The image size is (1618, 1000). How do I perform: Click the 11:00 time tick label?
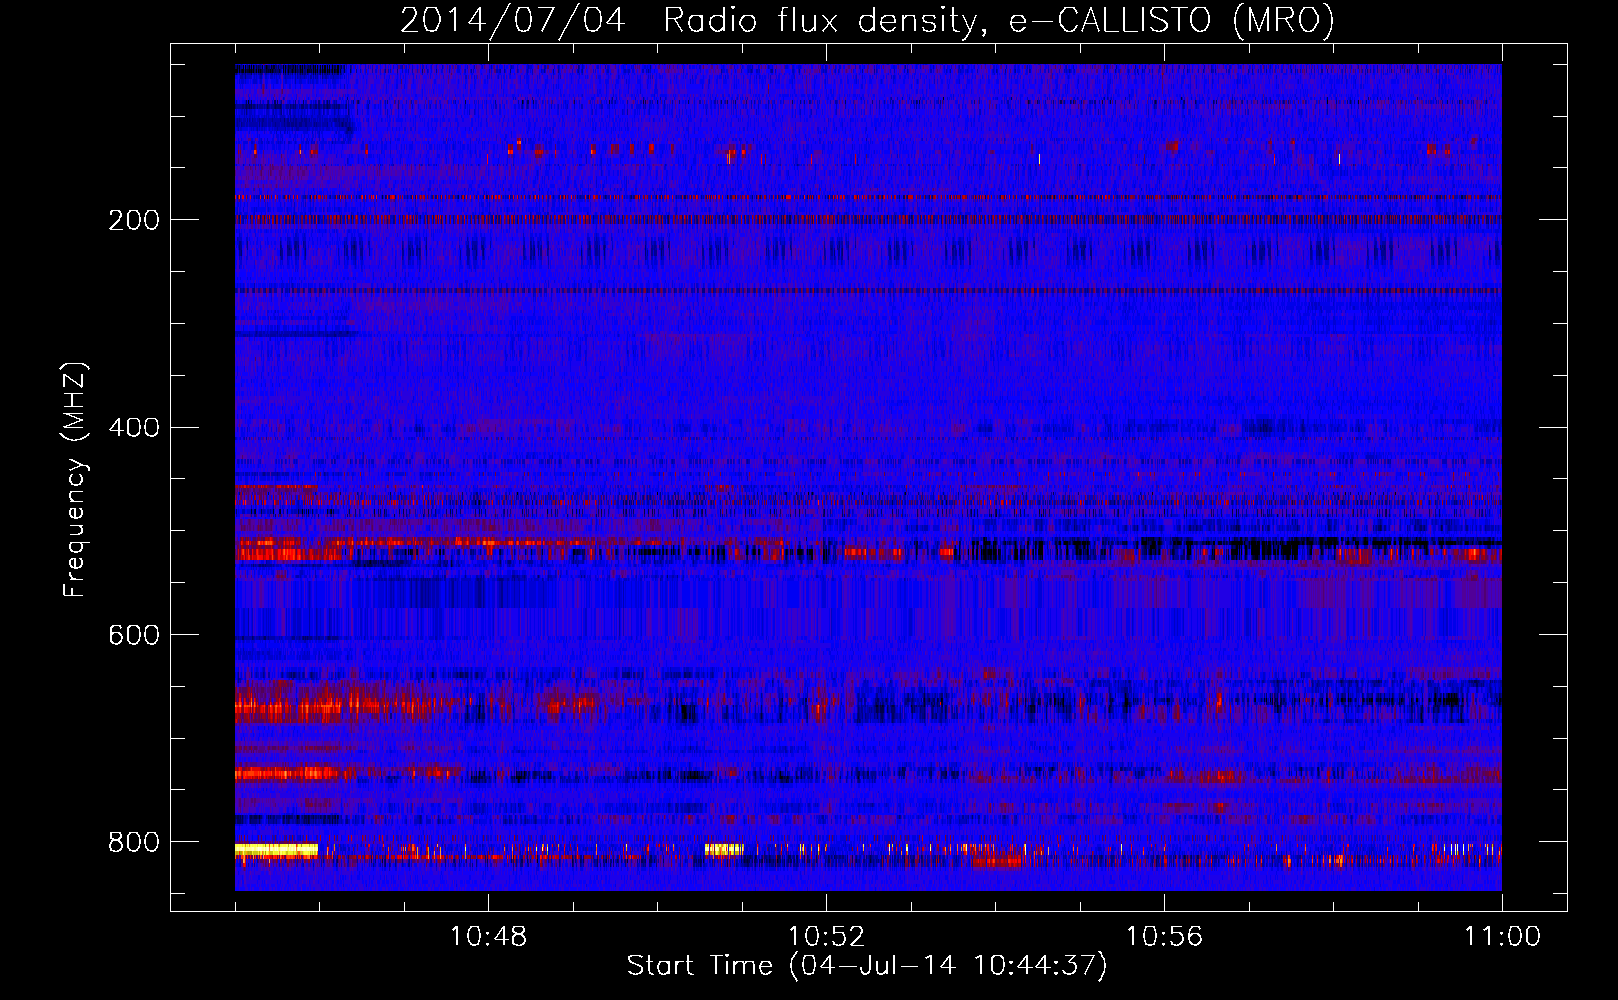coord(1502,937)
